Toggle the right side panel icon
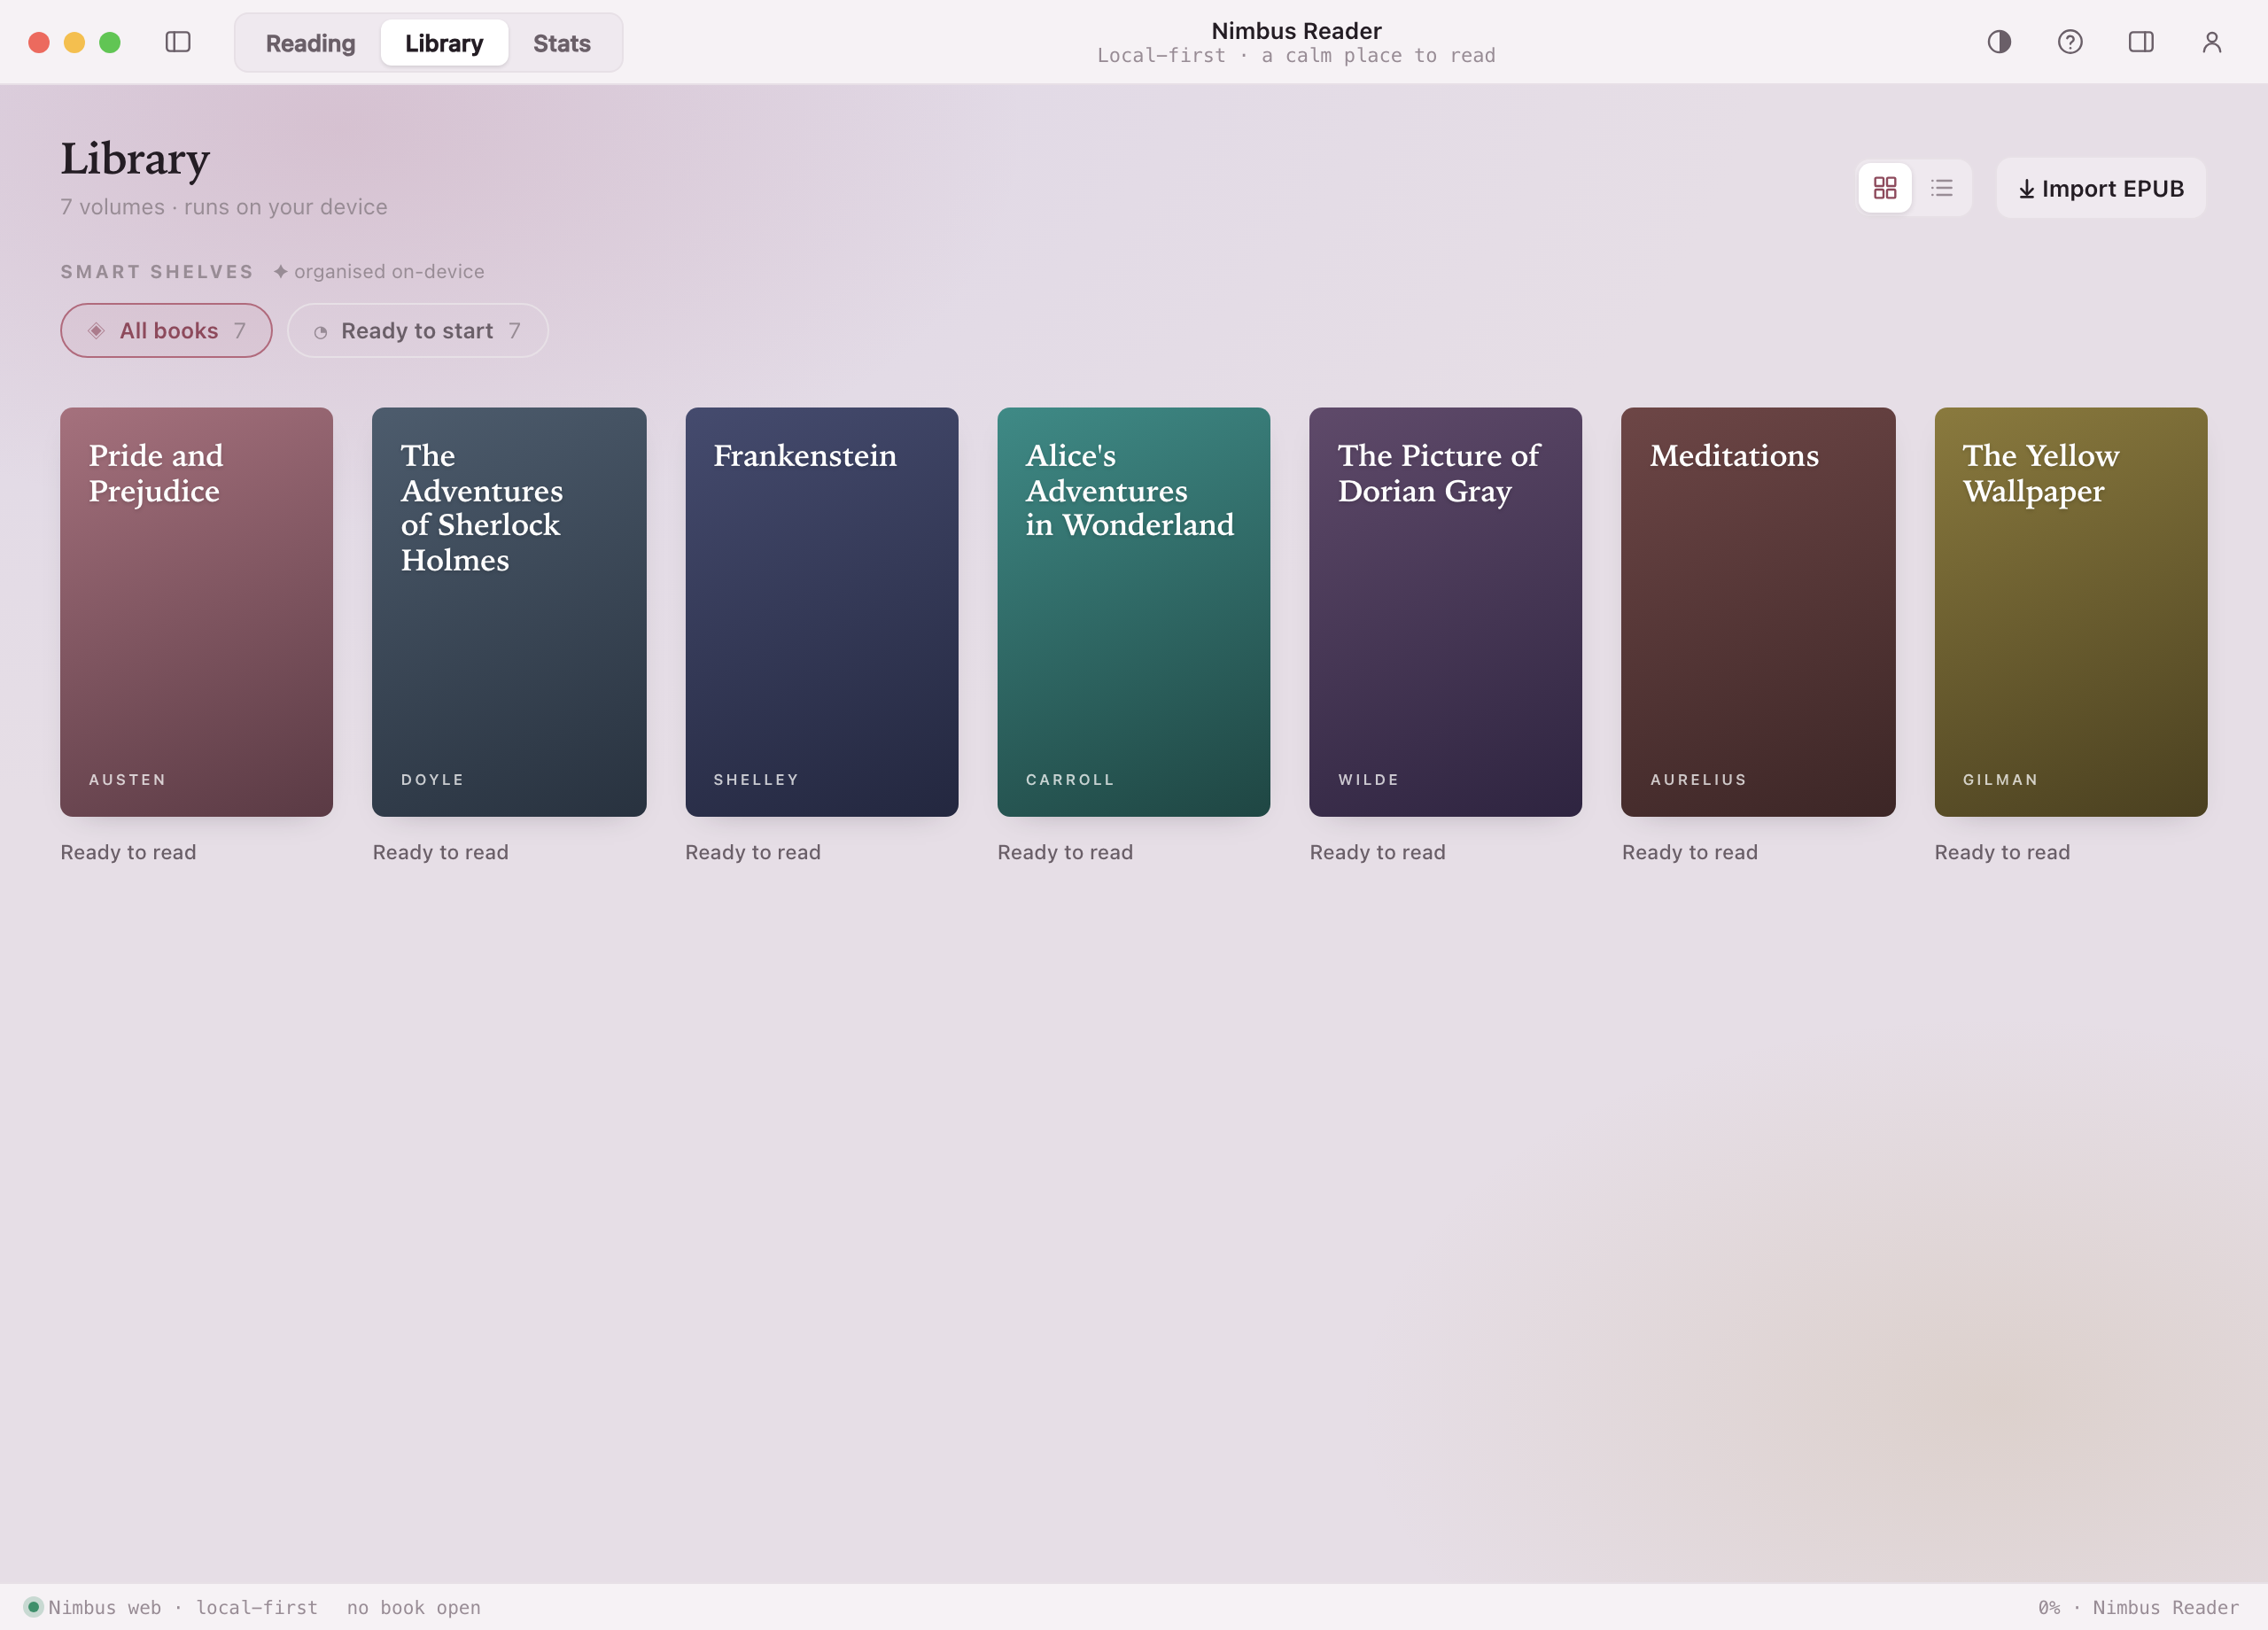Image resolution: width=2268 pixels, height=1630 pixels. tap(2141, 42)
